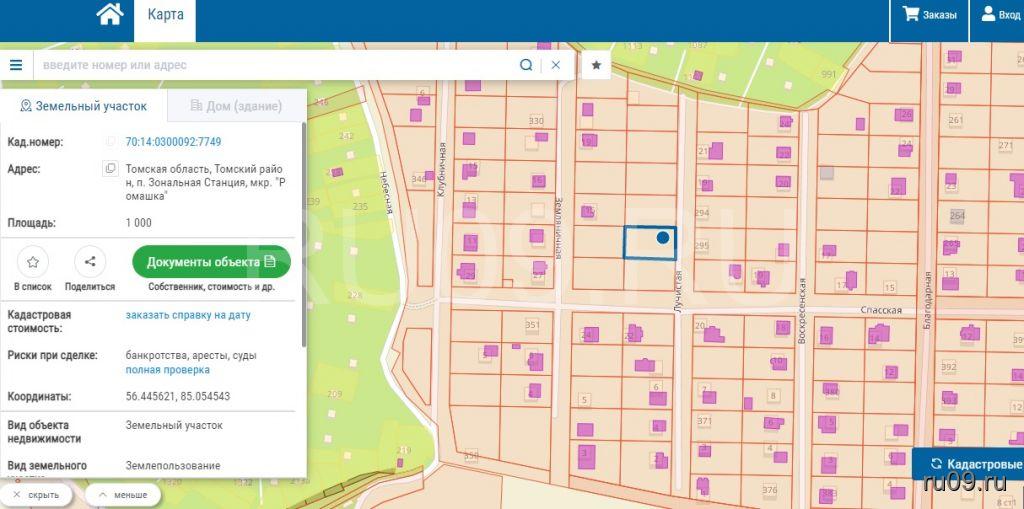Image resolution: width=1024 pixels, height=509 pixels.
Task: Clear the search field with X icon
Action: [556, 65]
